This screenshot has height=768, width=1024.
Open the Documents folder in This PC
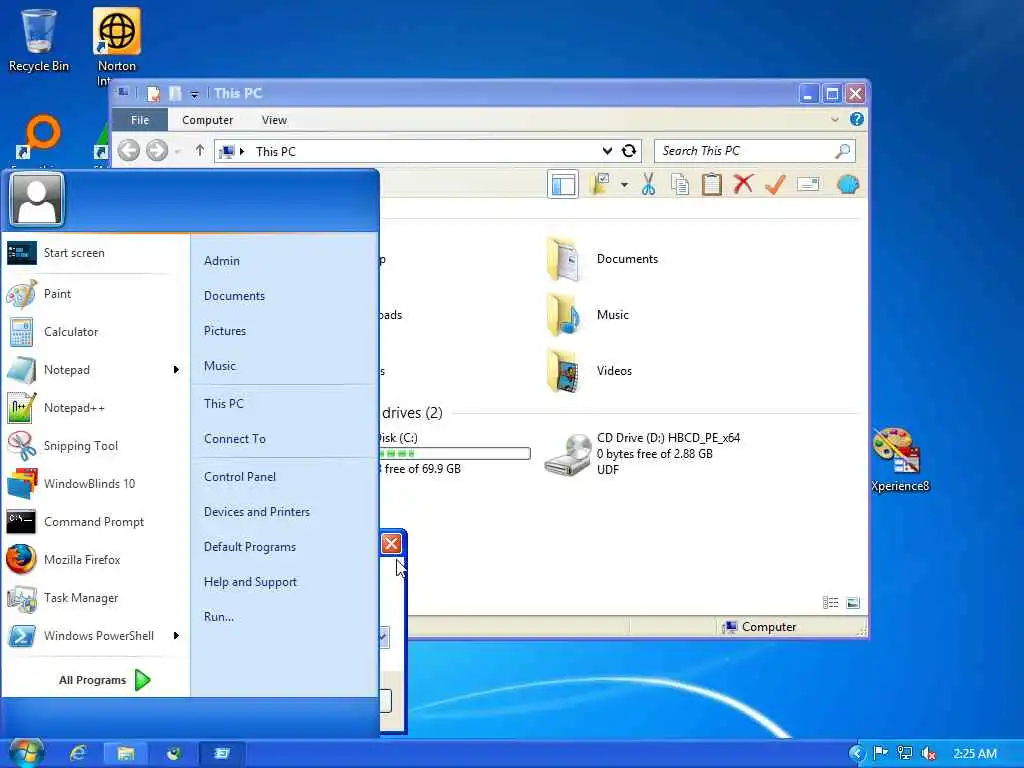pyautogui.click(x=604, y=259)
